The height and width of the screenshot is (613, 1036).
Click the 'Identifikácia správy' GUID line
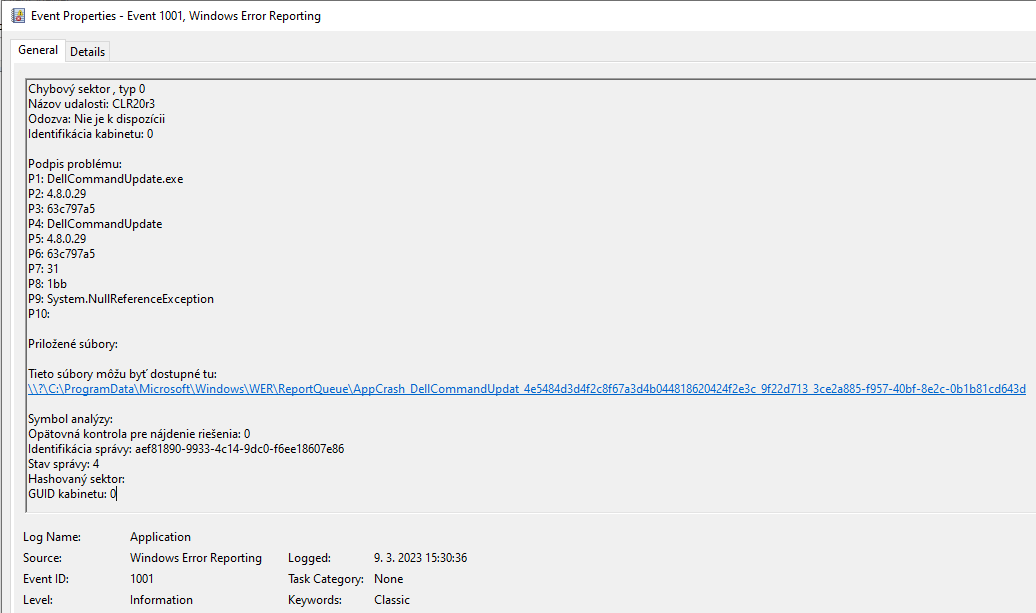click(186, 449)
